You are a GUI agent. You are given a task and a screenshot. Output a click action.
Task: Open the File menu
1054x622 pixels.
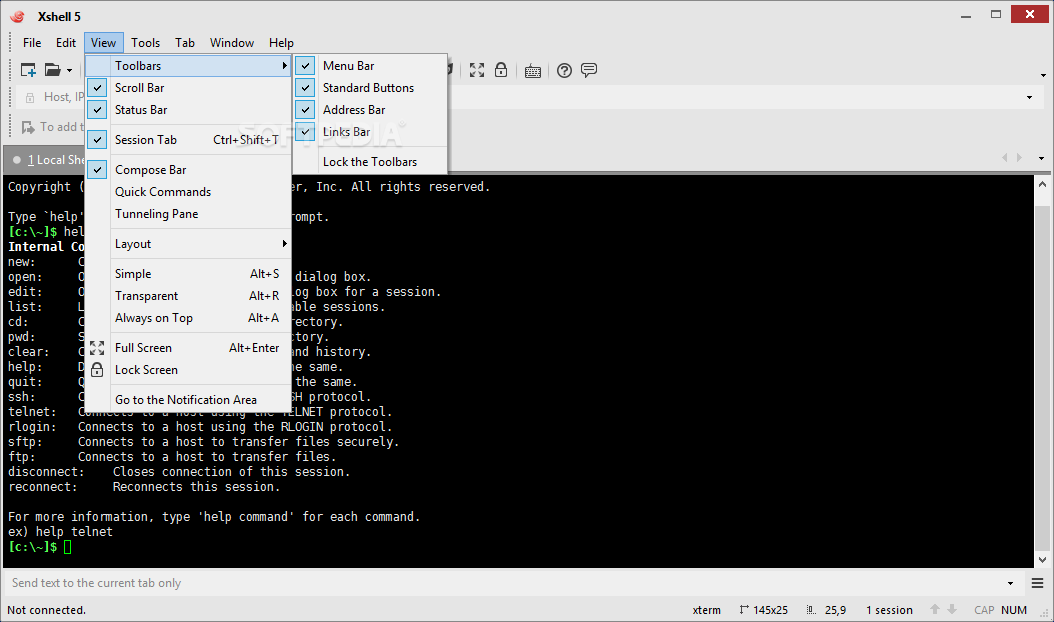pos(32,42)
